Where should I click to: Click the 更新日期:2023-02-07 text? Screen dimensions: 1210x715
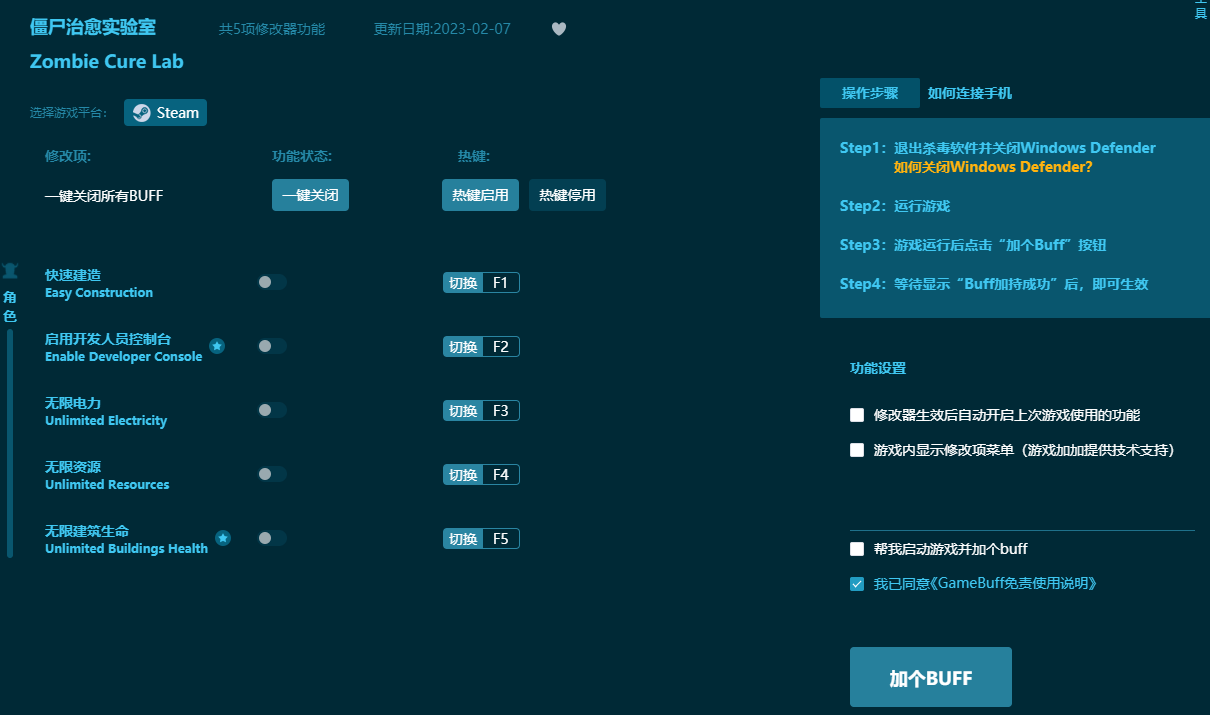click(x=442, y=29)
